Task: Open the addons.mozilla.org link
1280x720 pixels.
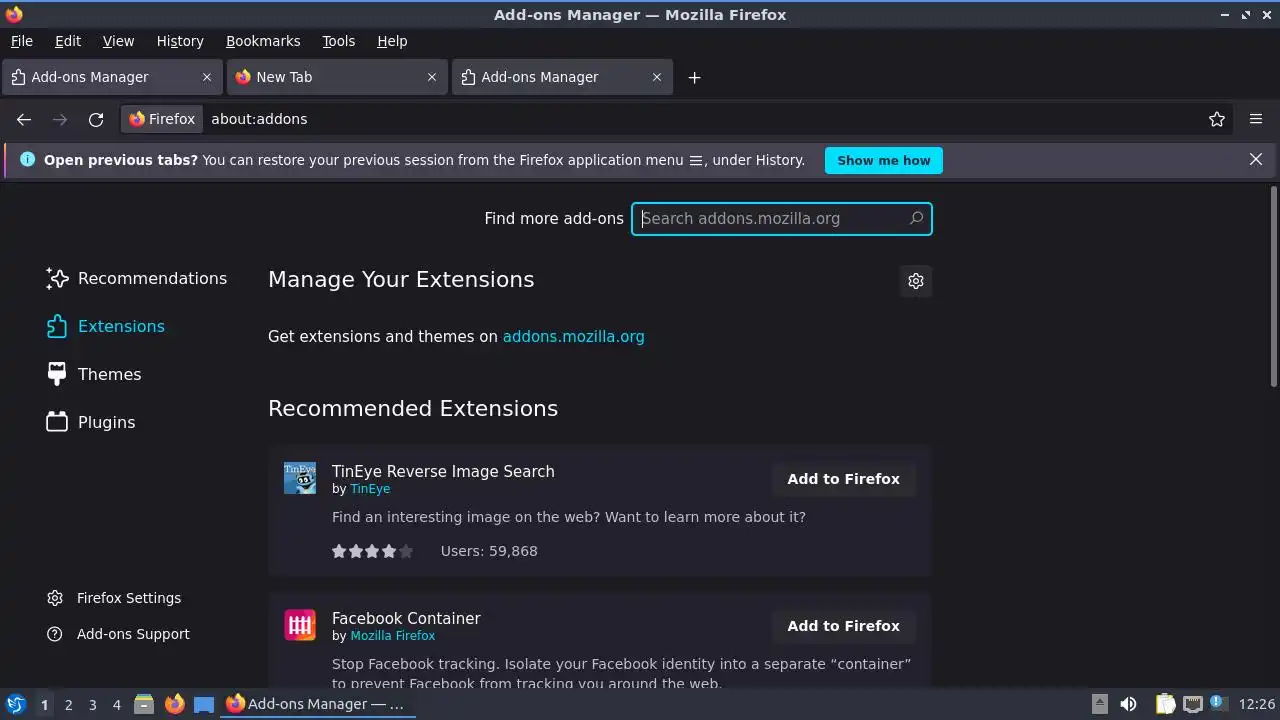Action: [x=574, y=336]
